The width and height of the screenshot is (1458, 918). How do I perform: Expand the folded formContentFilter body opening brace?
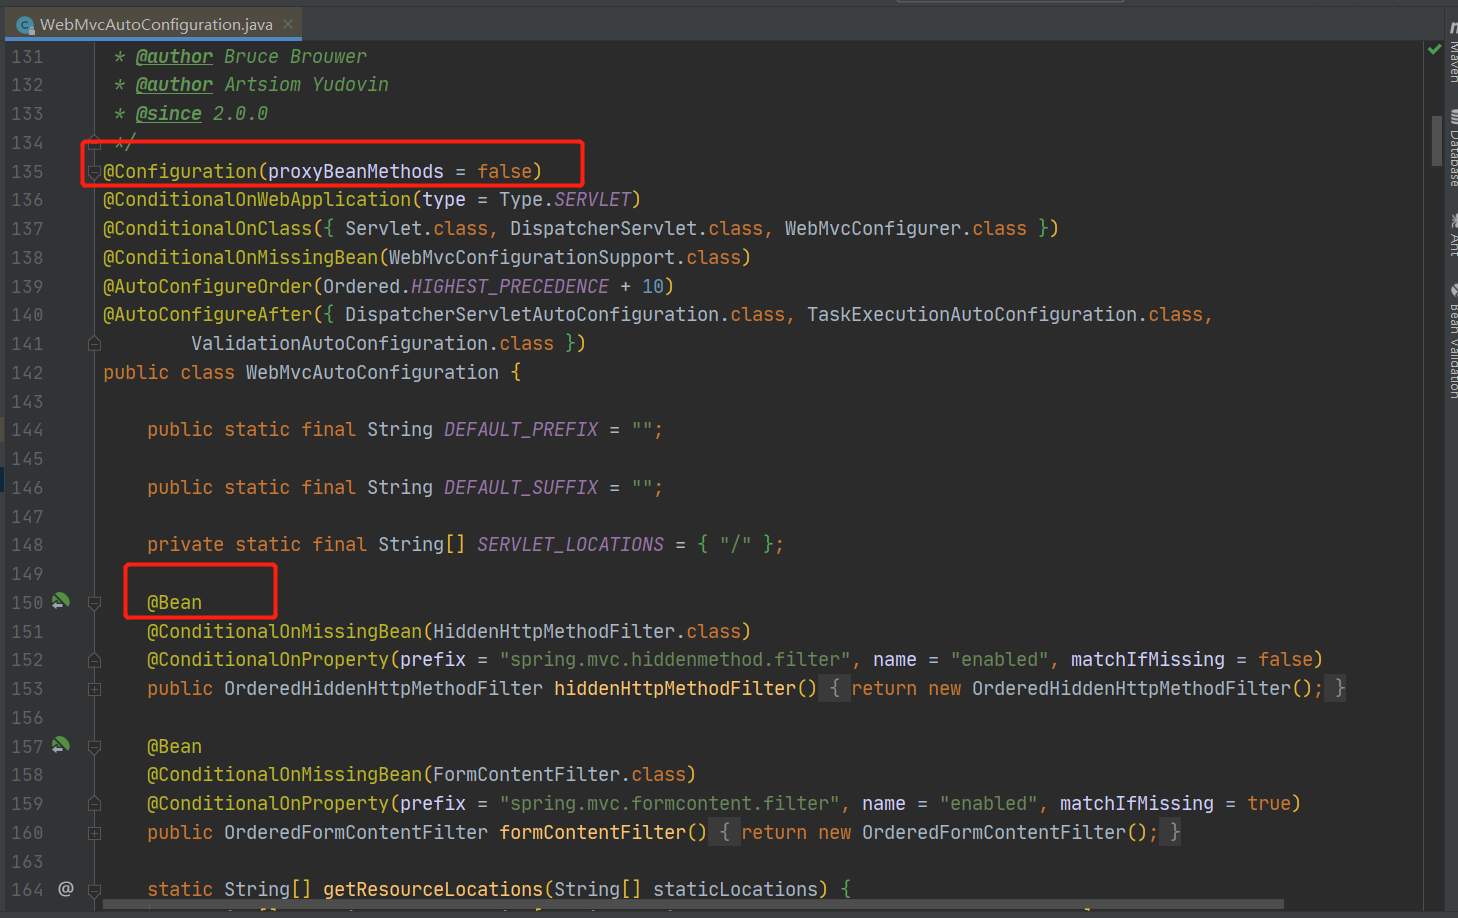[725, 832]
